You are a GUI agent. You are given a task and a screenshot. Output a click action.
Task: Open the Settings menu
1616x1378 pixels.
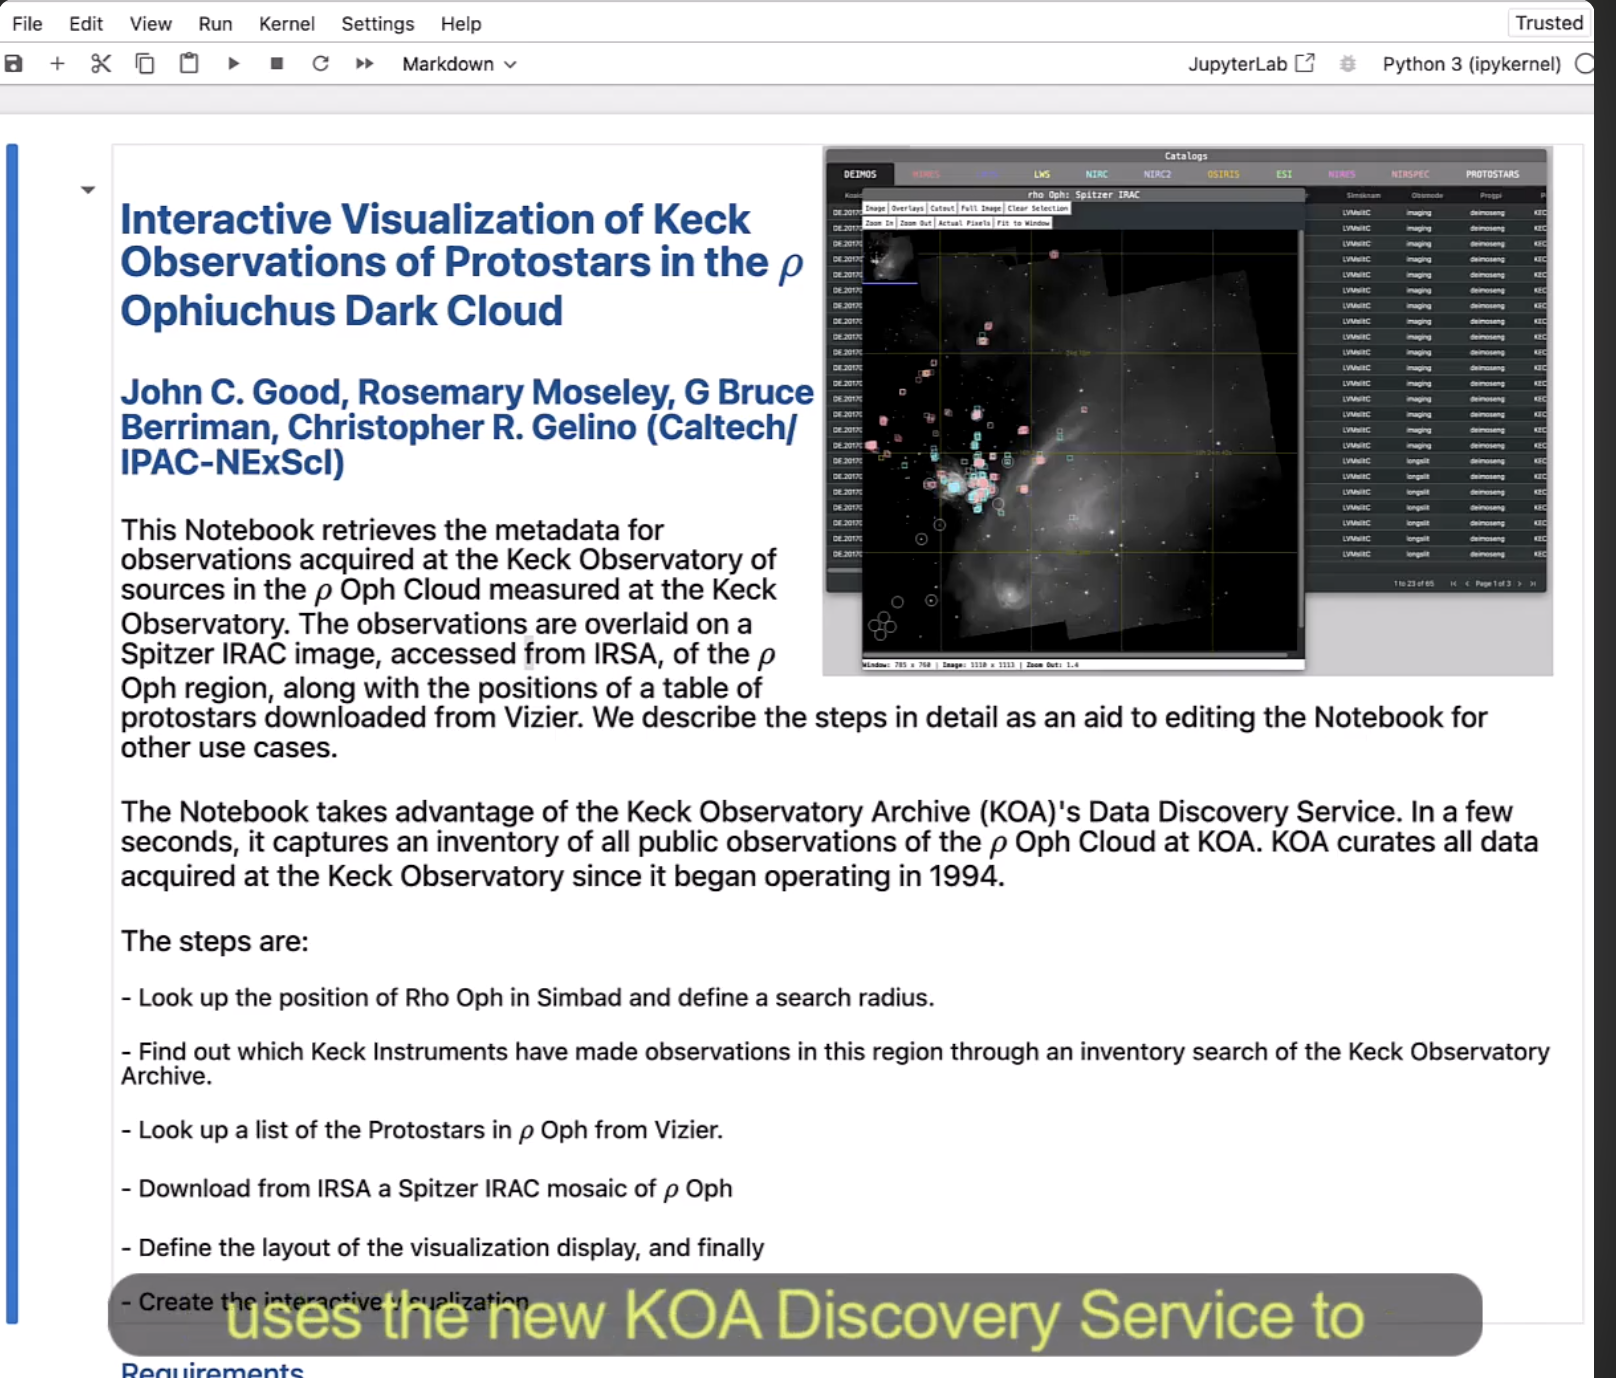(377, 23)
